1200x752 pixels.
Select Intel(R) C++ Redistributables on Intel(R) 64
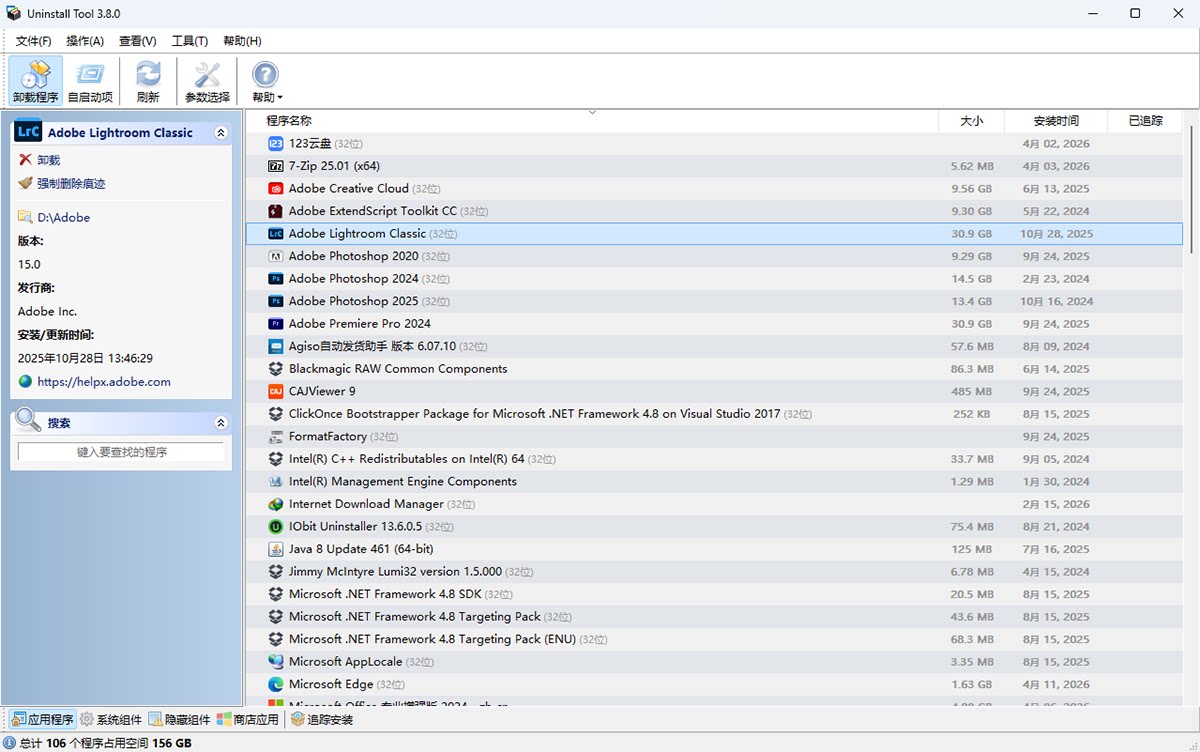point(714,459)
